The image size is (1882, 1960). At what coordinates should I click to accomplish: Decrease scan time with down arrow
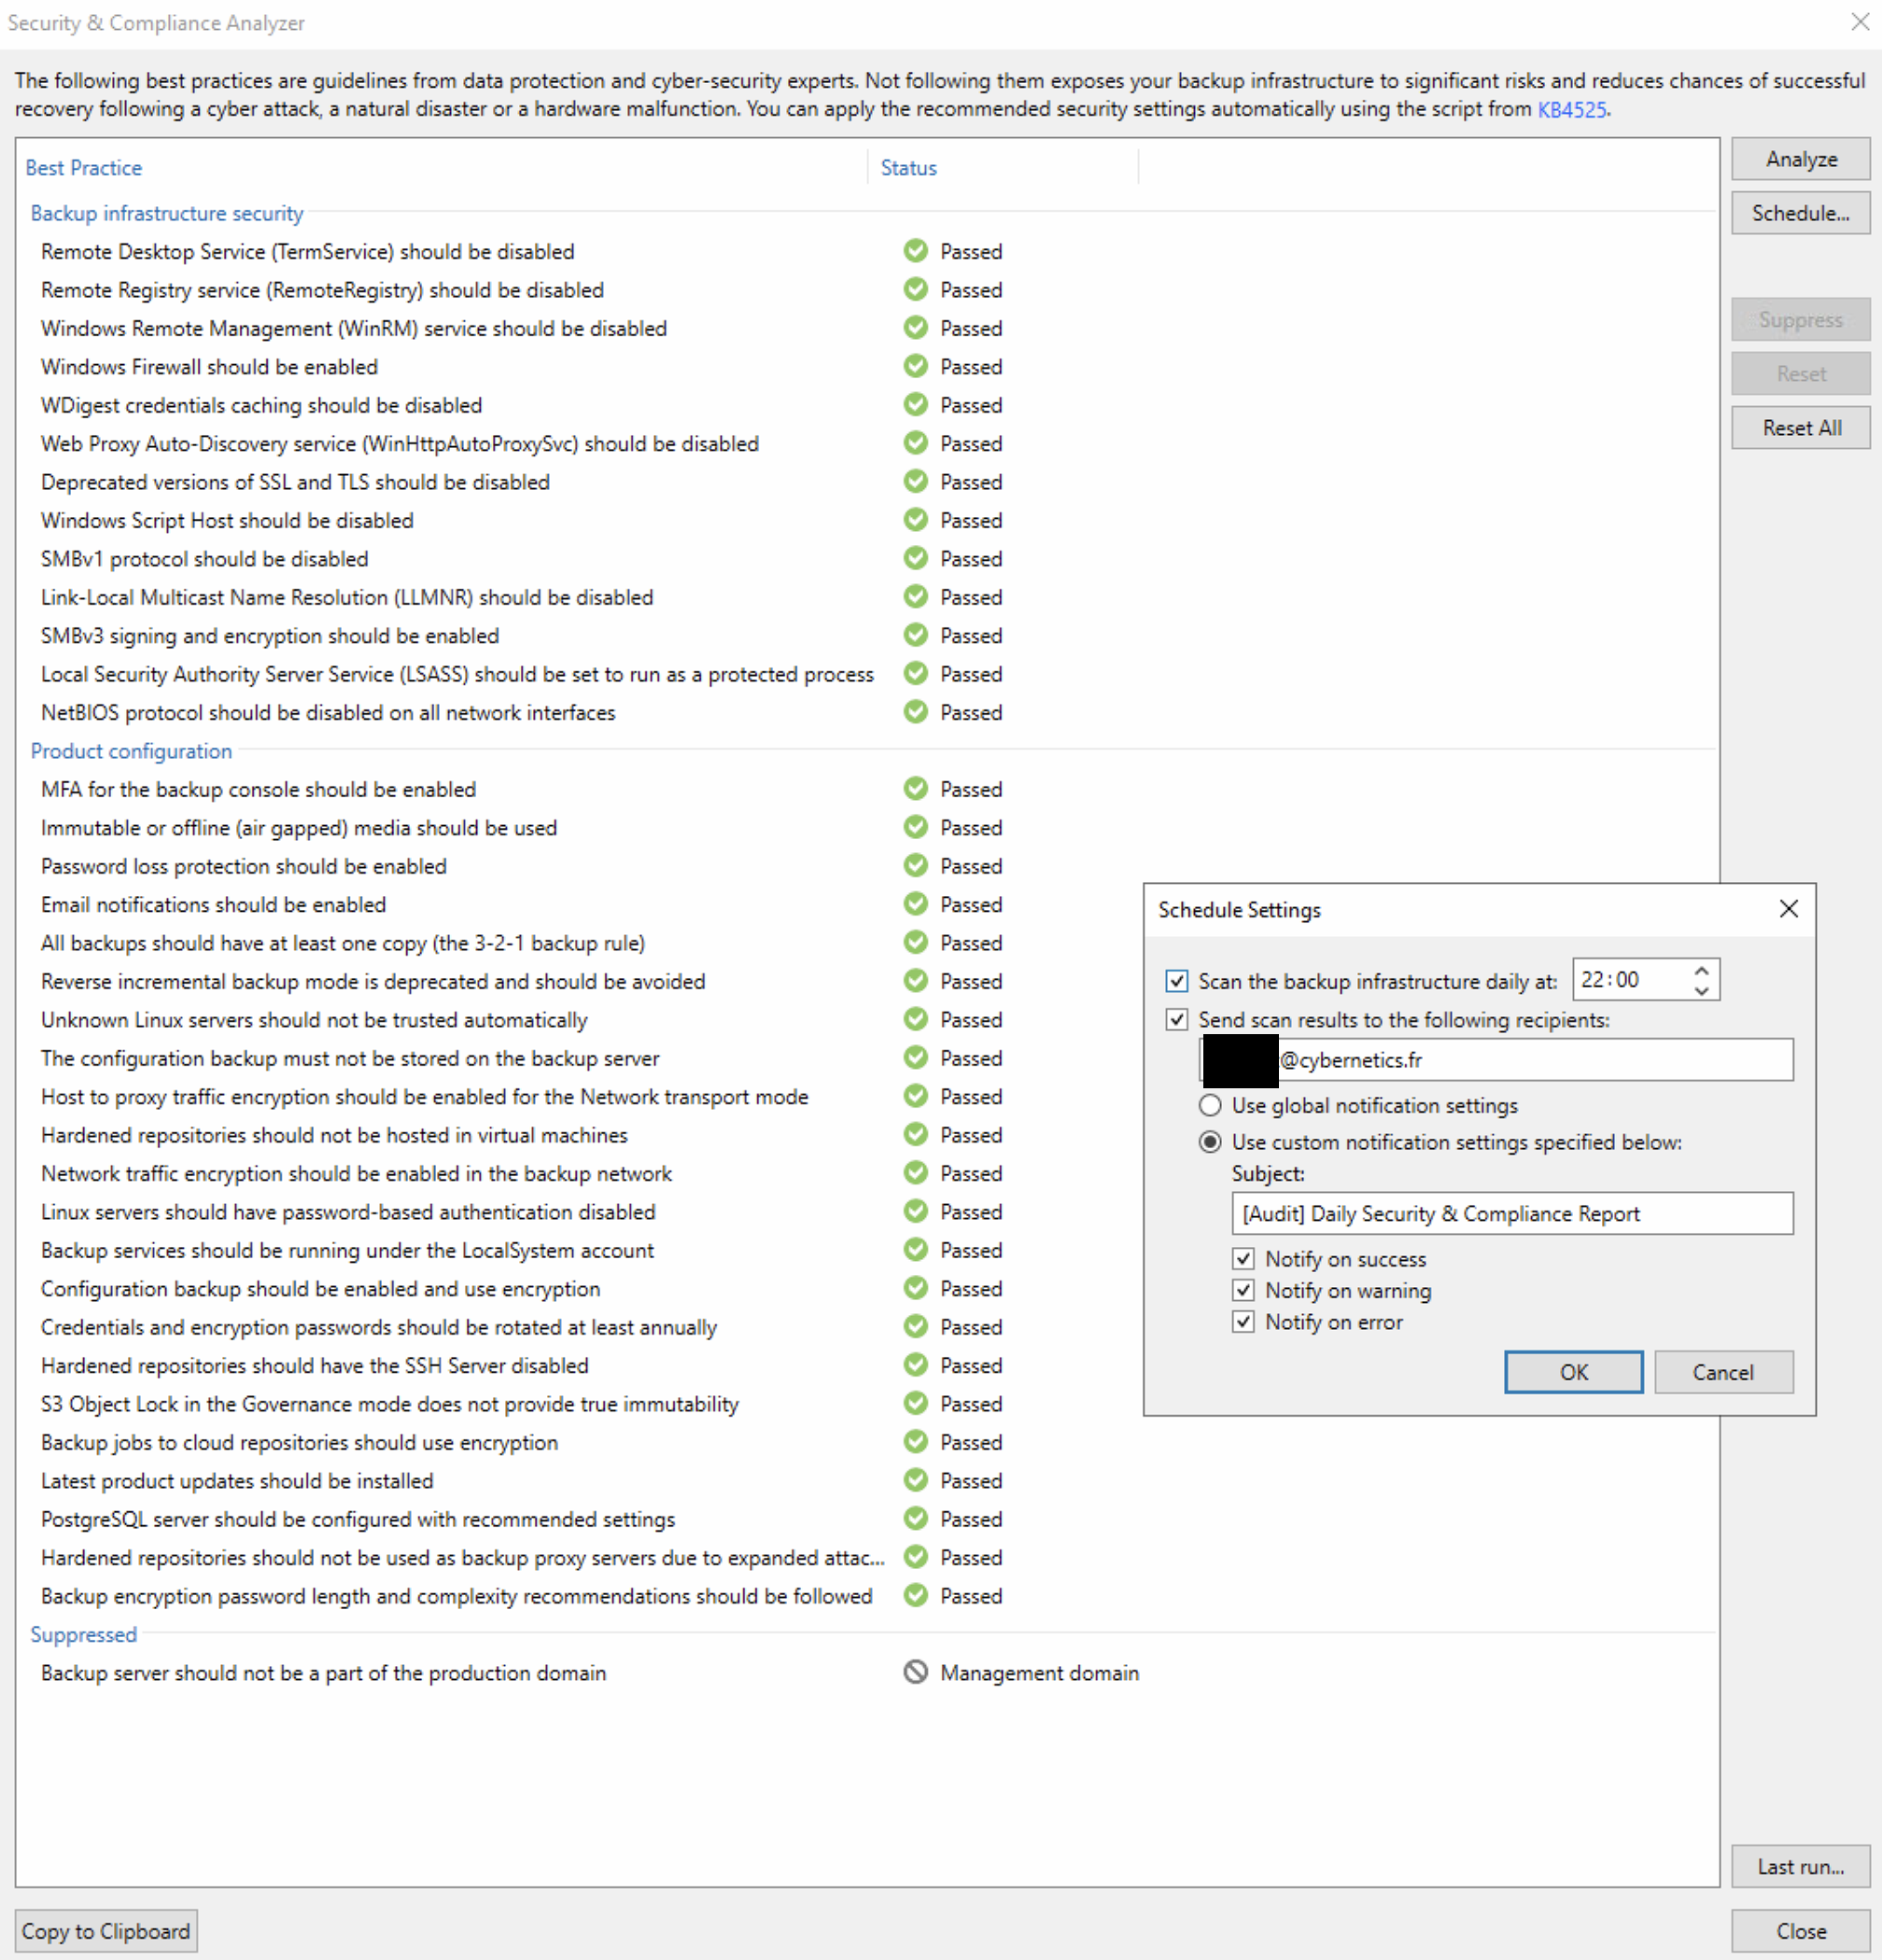(1701, 990)
